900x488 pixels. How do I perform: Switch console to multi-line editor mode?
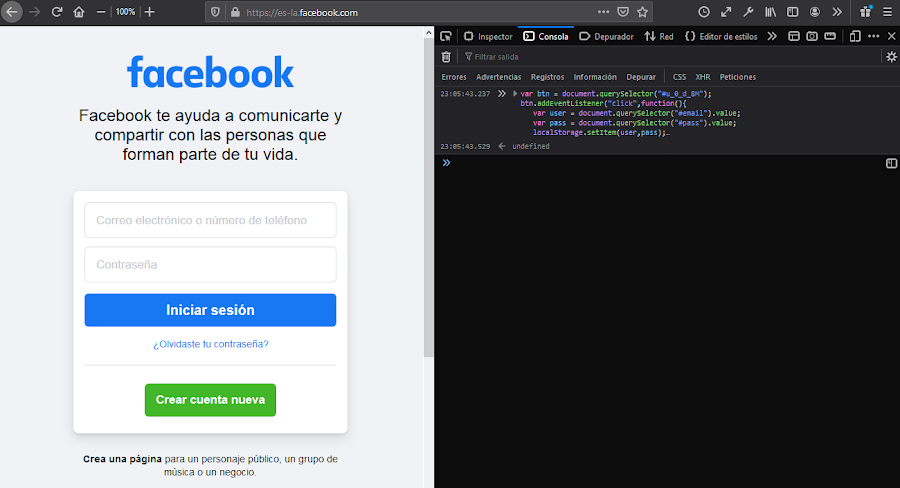coord(891,164)
